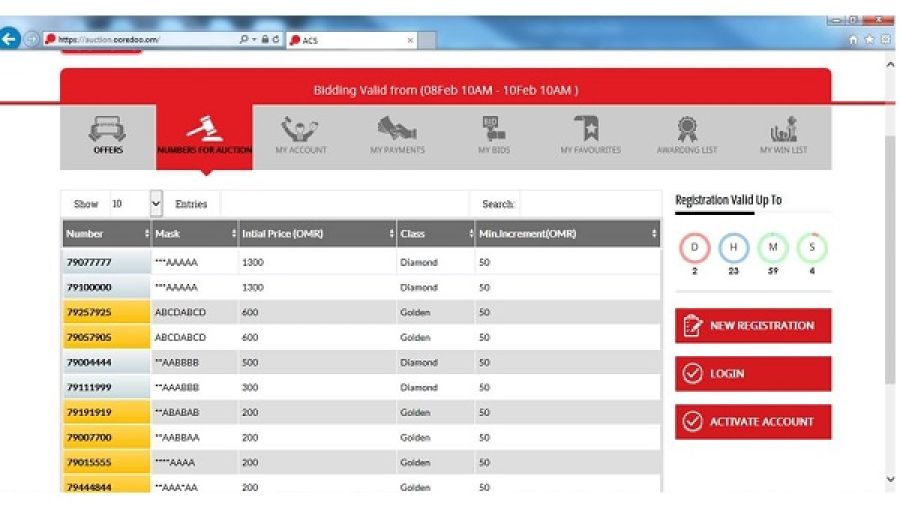Click the Registration Valid Up To heading
Image resolution: width=900 pixels, height=507 pixels.
[728, 200]
